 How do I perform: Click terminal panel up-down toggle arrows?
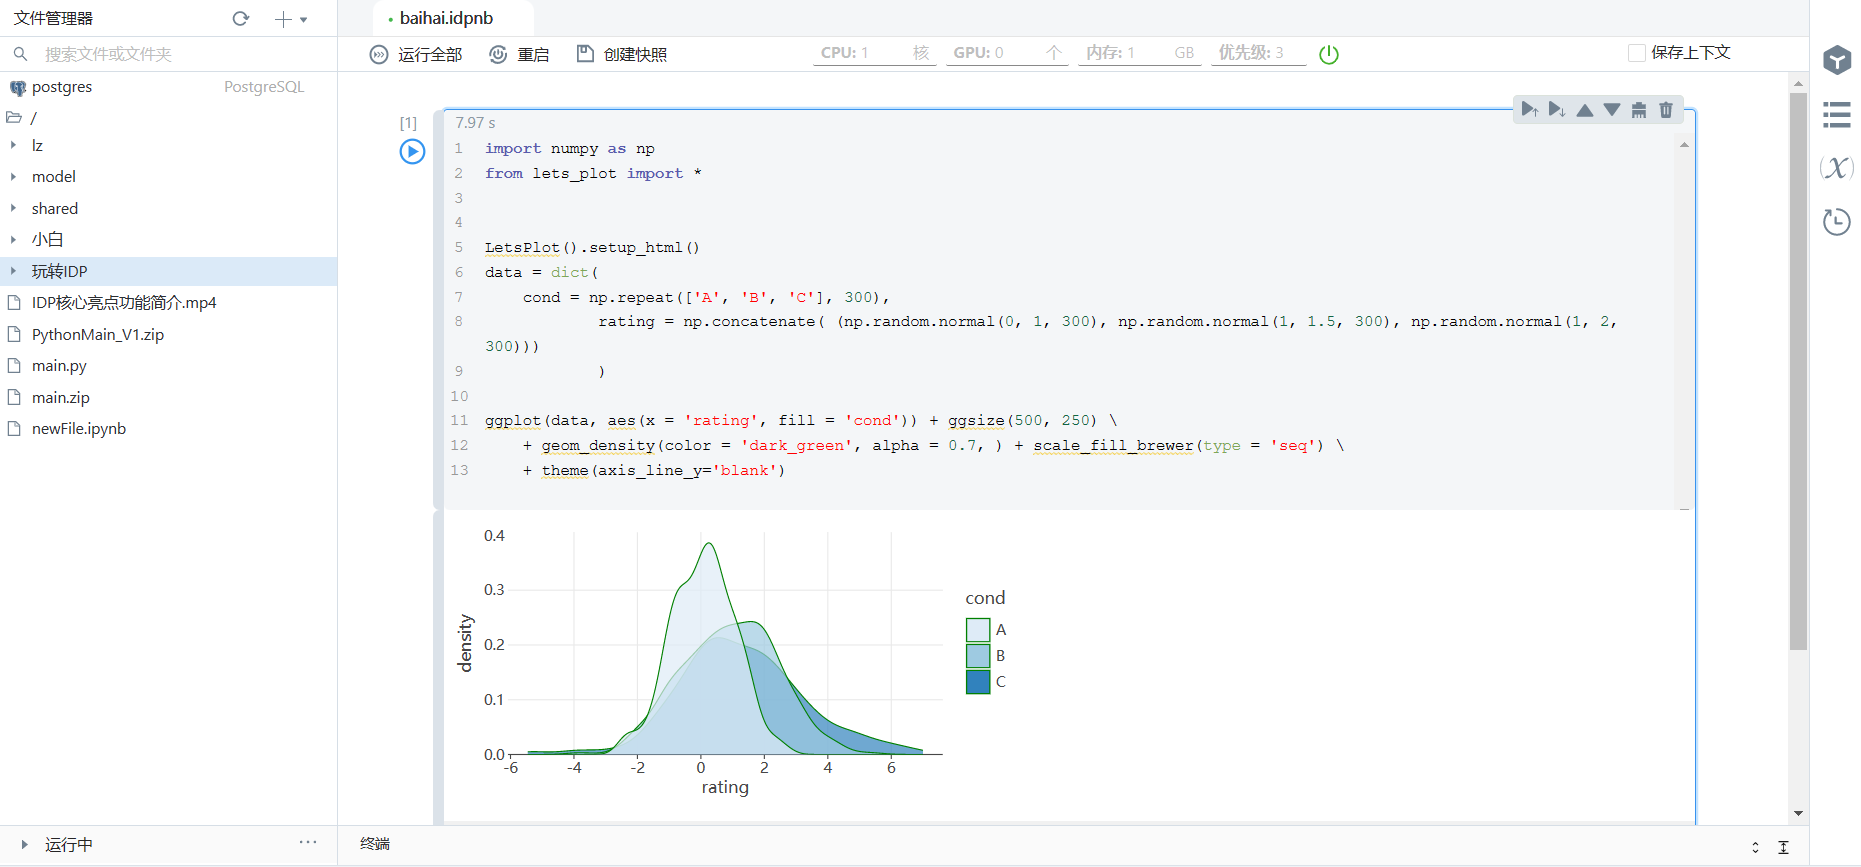(1755, 847)
